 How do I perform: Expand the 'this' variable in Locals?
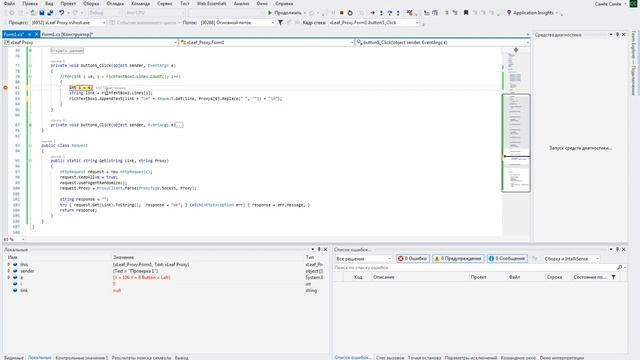click(x=9, y=264)
